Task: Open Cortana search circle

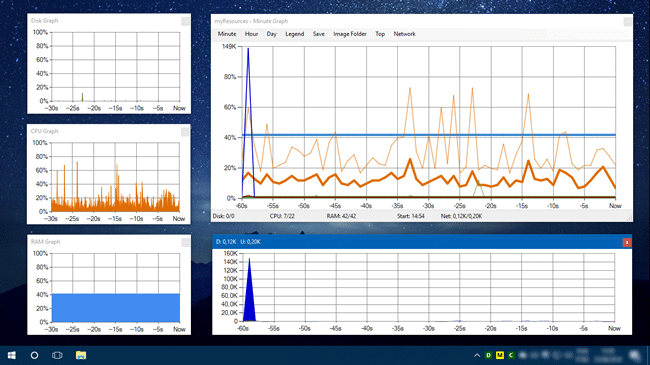Action: (x=34, y=355)
